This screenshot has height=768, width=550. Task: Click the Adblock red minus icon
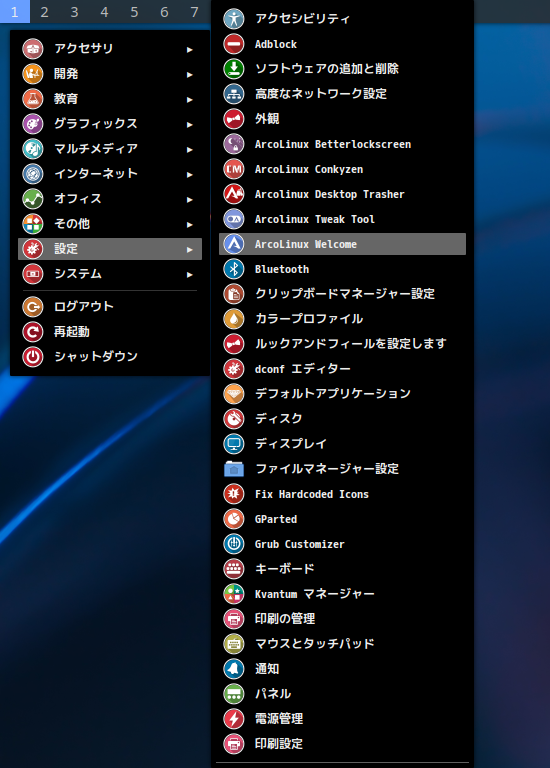[x=234, y=44]
